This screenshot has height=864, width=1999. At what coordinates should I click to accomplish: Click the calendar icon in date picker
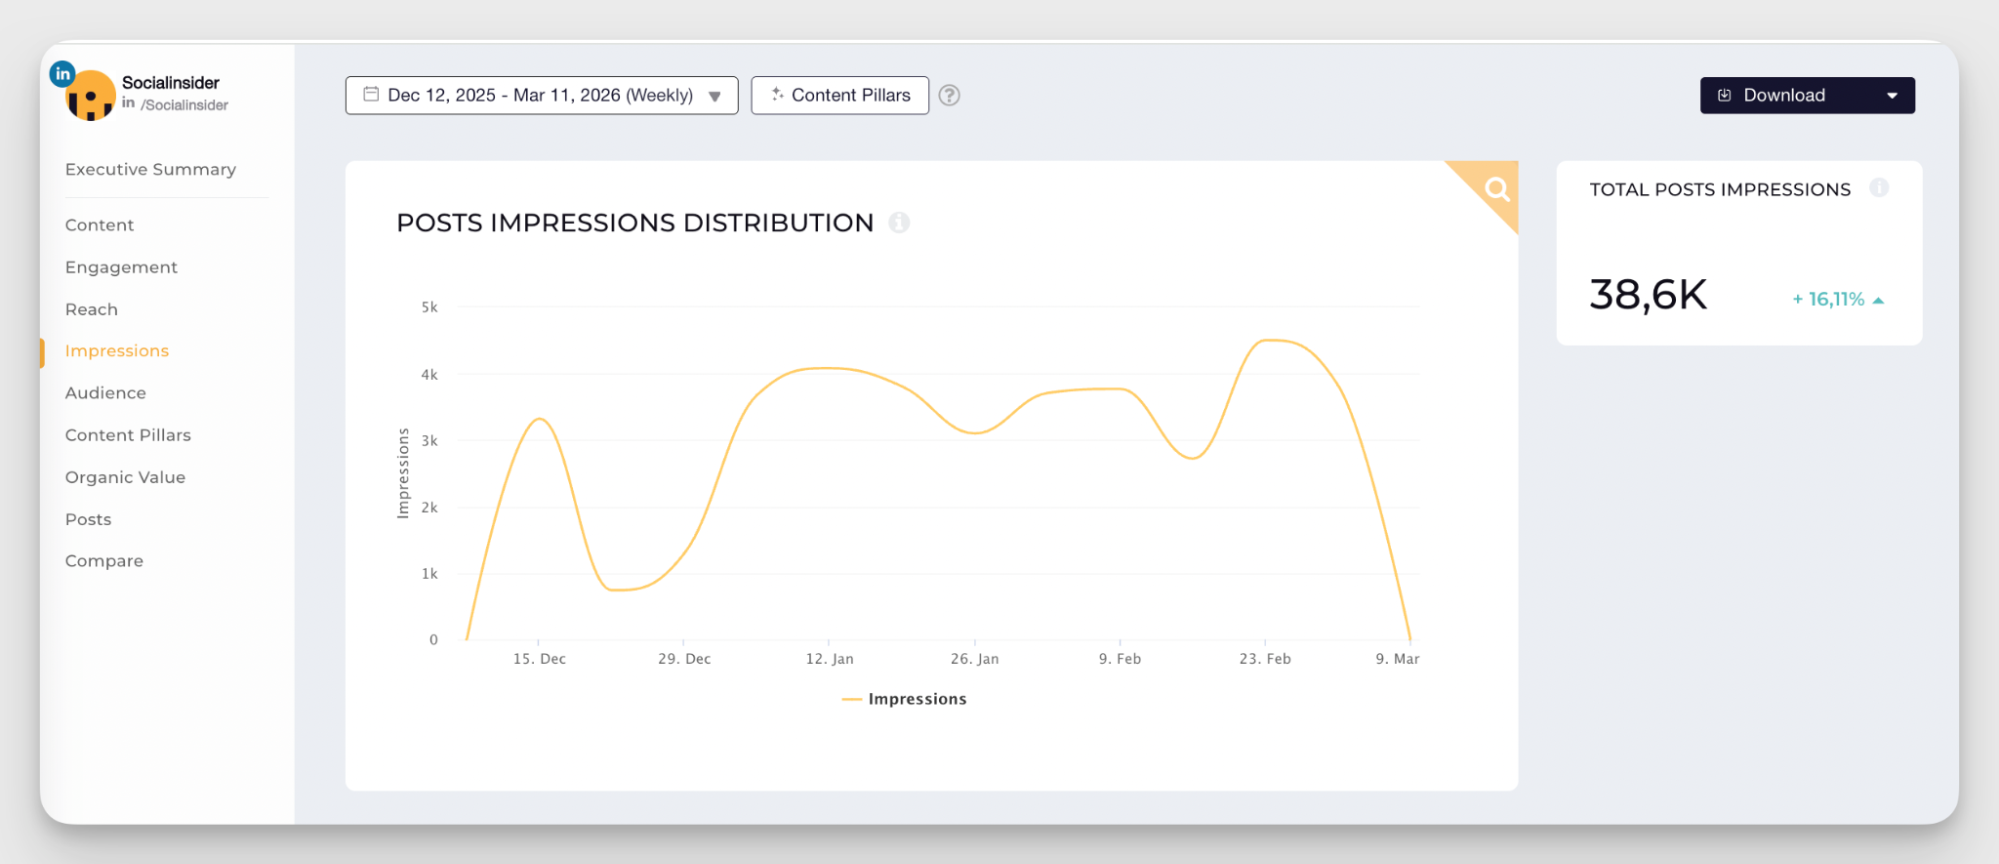[371, 94]
